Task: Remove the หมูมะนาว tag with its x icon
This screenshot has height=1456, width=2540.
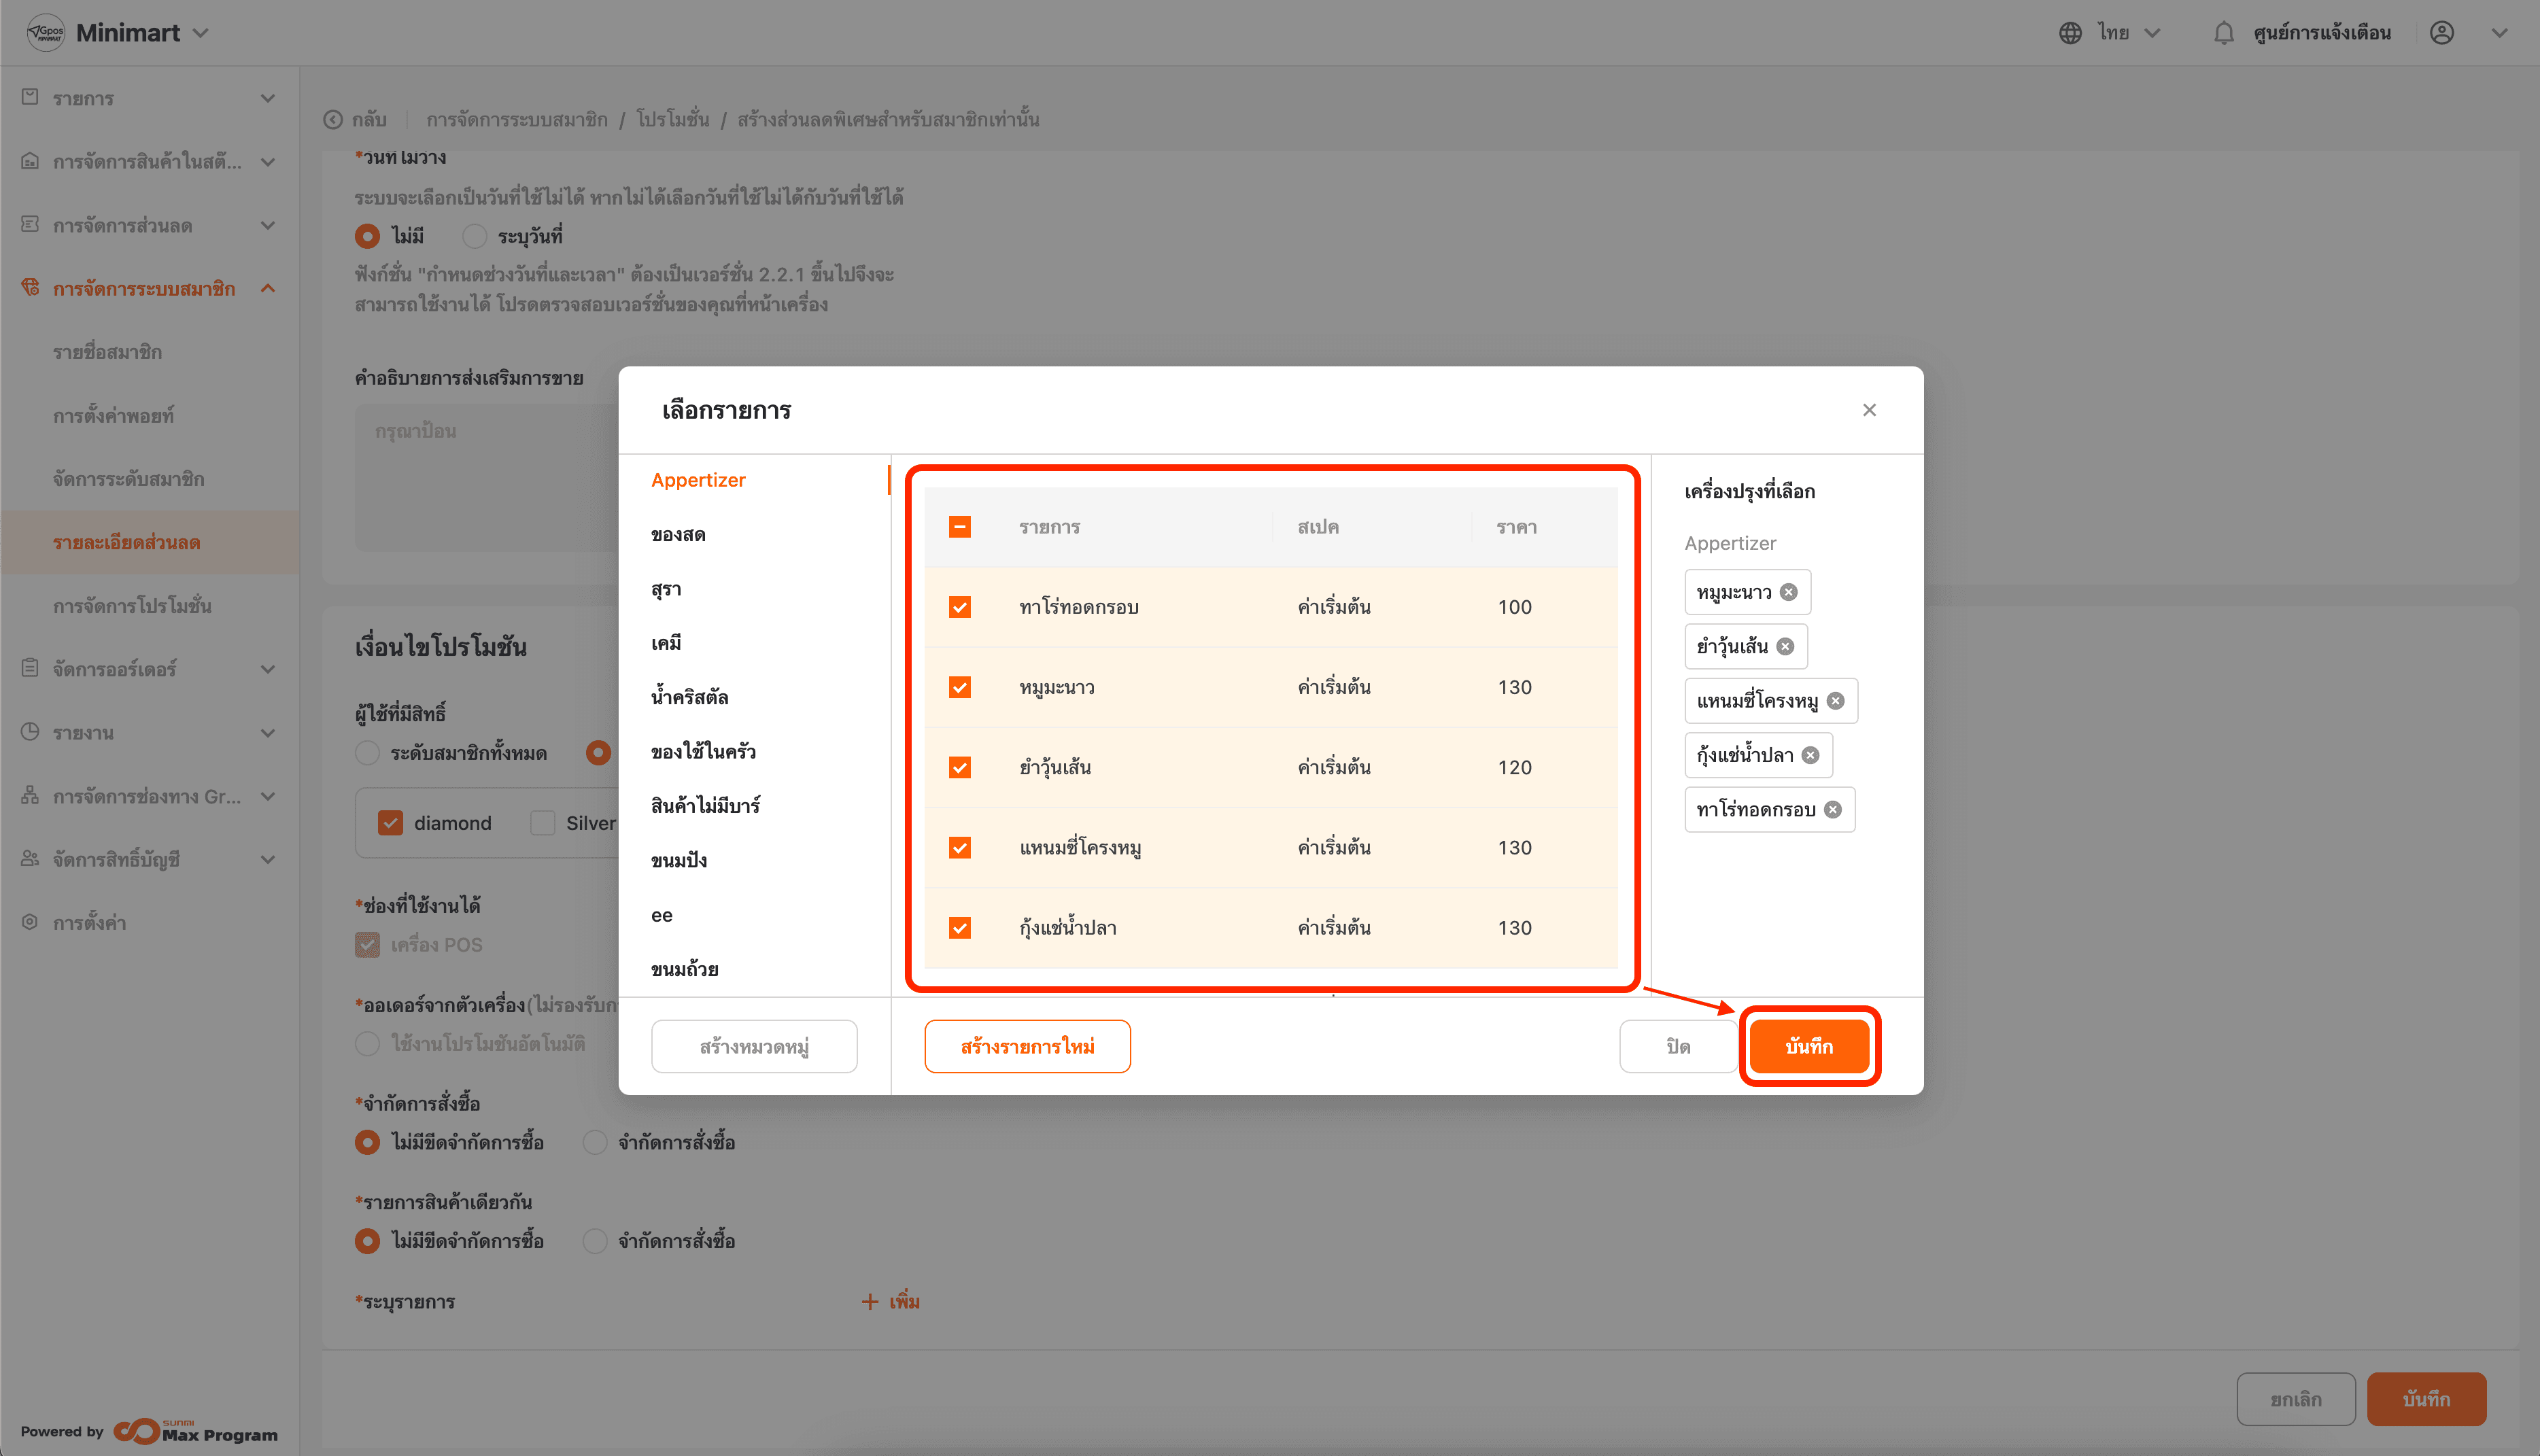Action: [x=1789, y=592]
